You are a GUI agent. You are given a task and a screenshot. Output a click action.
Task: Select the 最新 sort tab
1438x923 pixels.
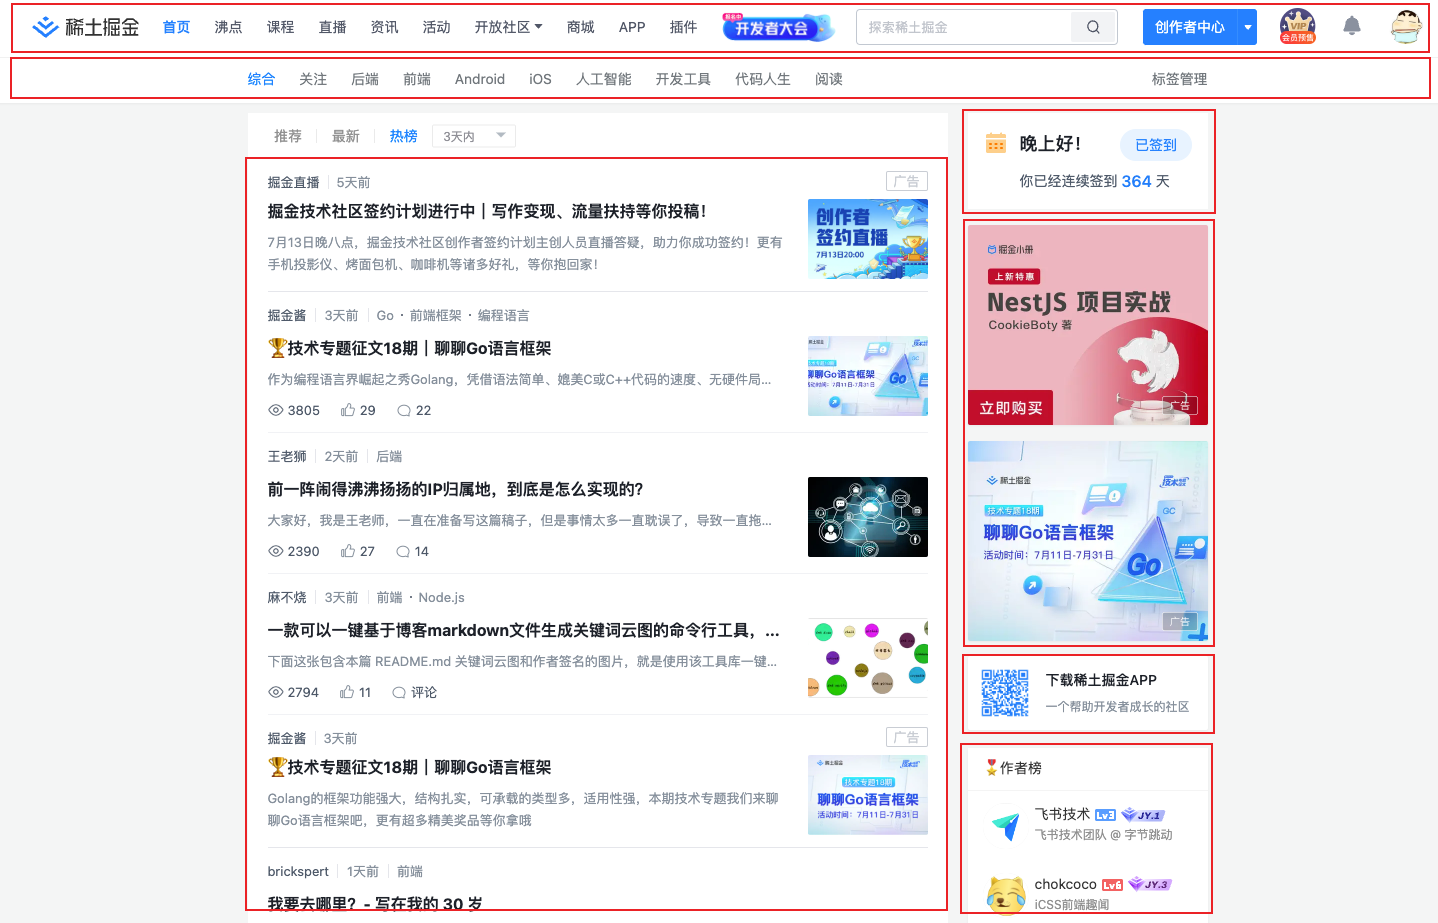point(346,136)
